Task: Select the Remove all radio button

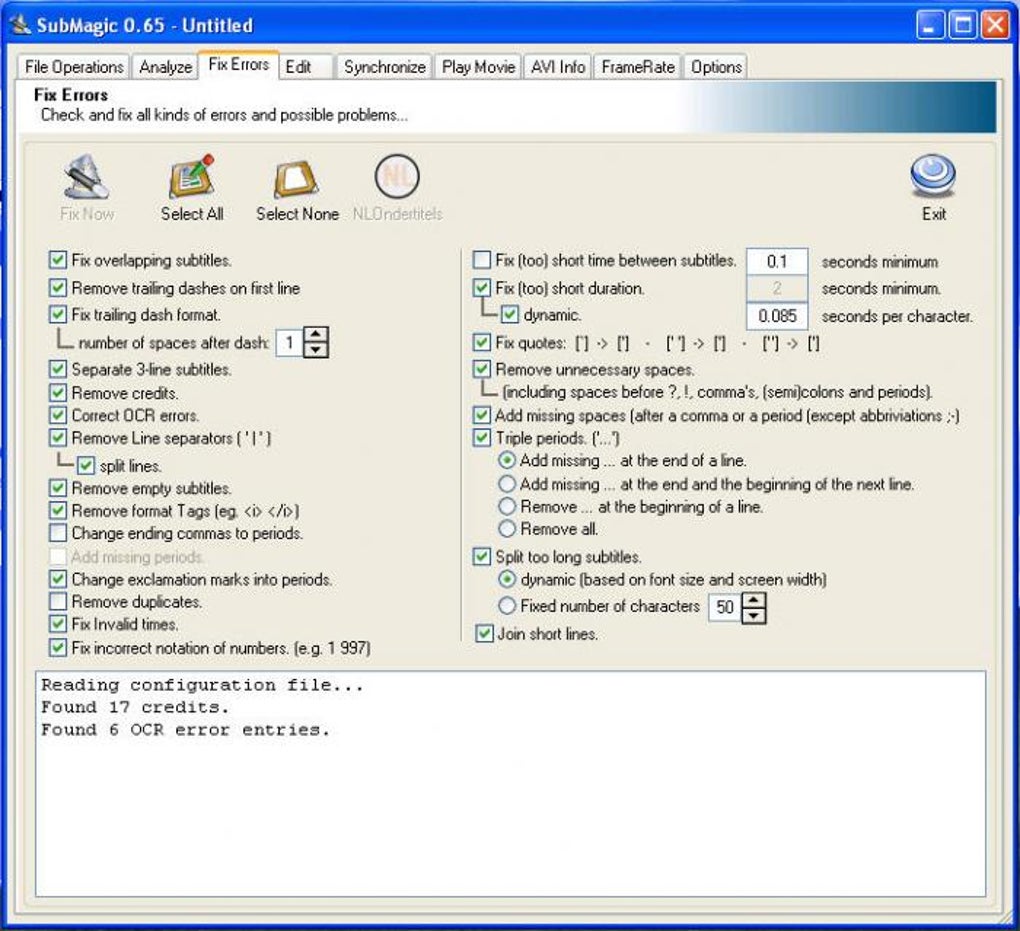Action: point(507,529)
